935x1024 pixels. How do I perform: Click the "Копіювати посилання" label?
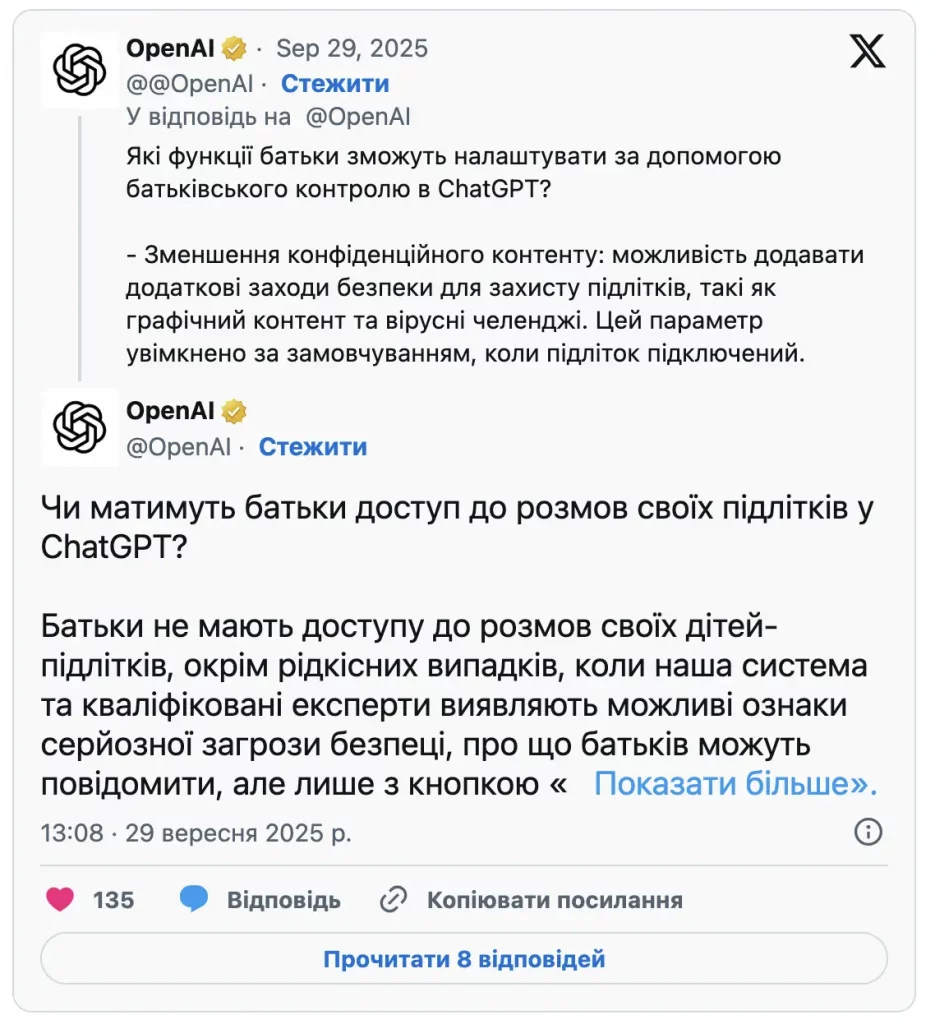[x=555, y=900]
